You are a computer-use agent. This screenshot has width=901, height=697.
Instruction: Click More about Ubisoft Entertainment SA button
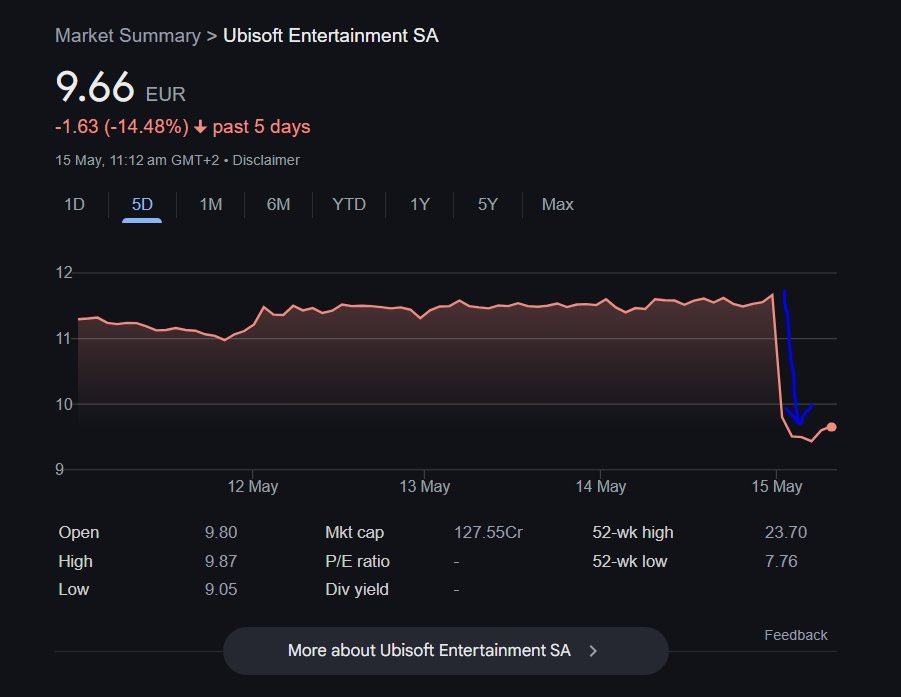[446, 650]
